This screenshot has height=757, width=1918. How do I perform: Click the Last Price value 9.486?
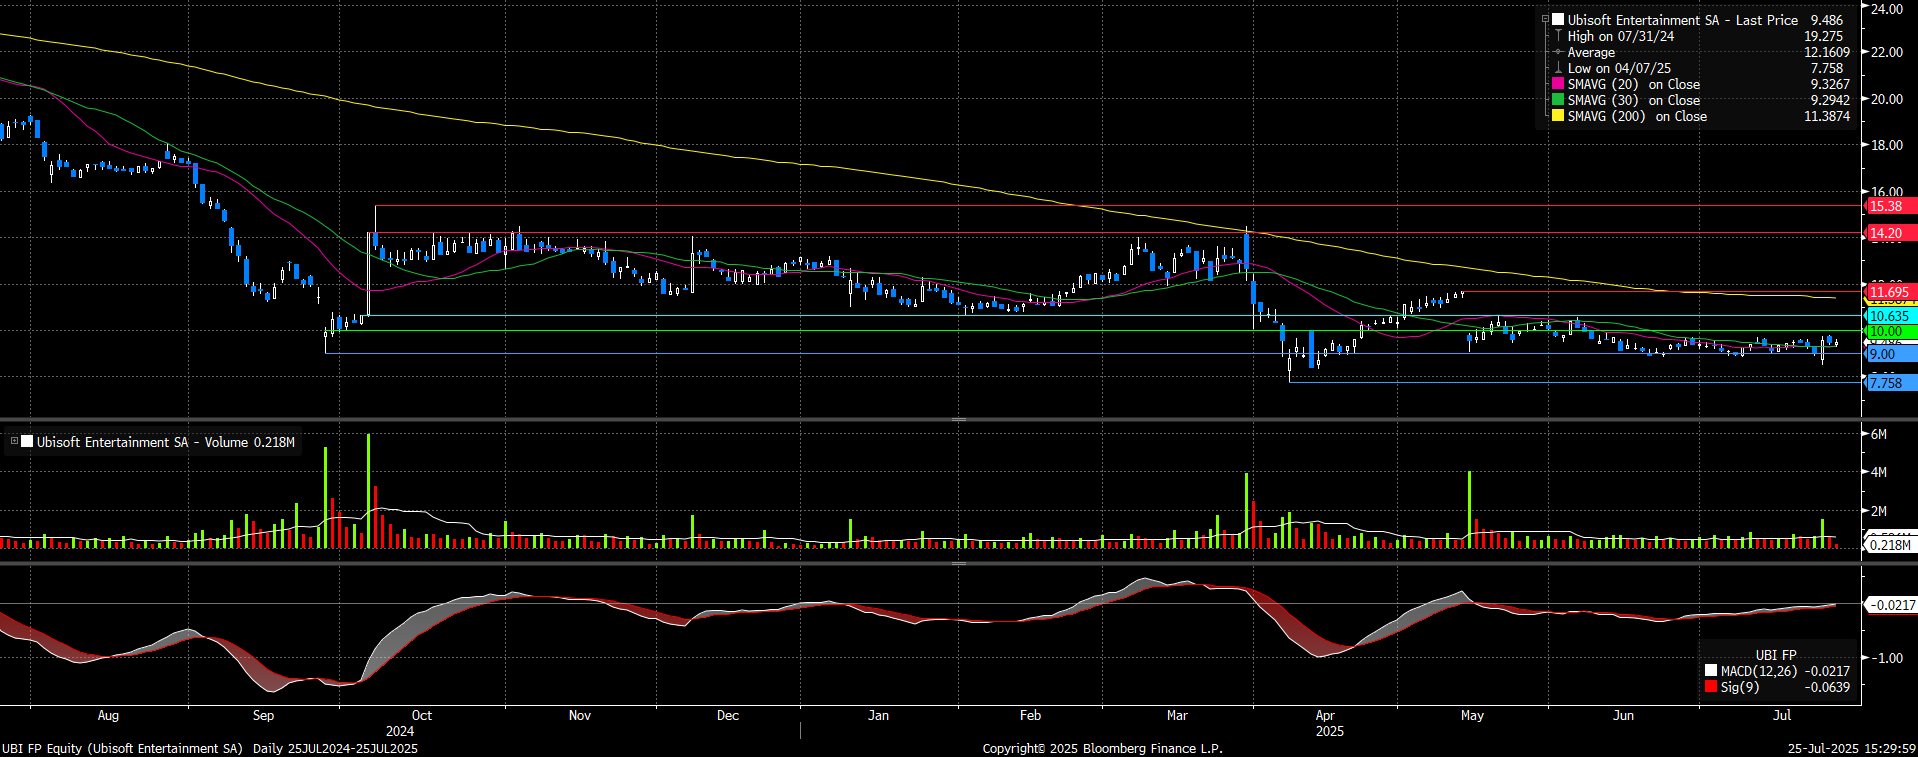pyautogui.click(x=1827, y=20)
